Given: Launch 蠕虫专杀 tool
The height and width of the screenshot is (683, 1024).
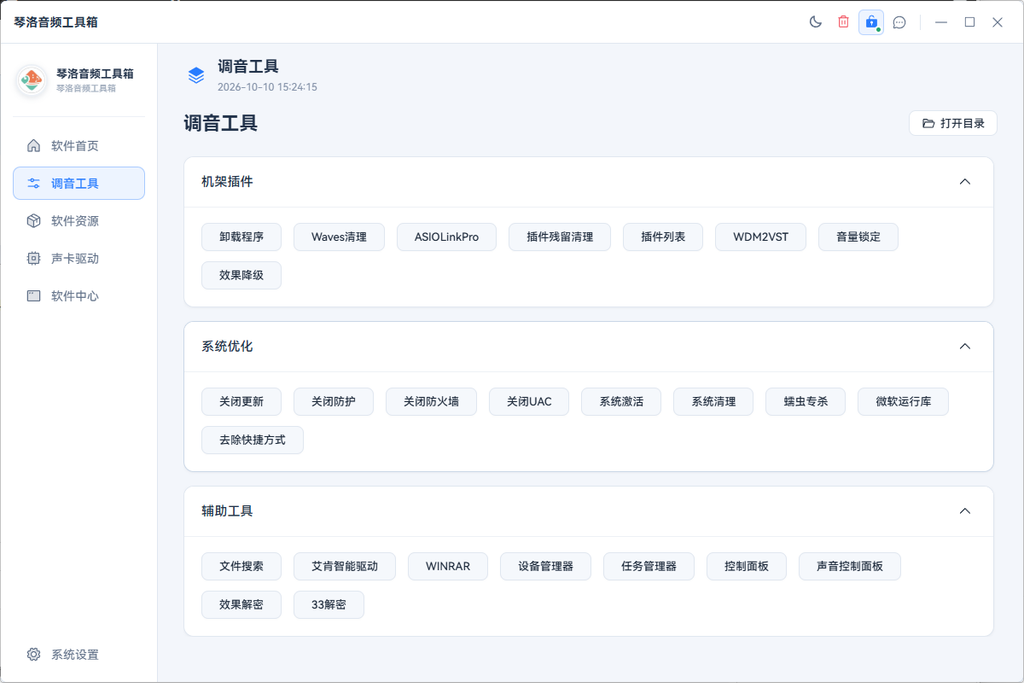Looking at the screenshot, I should 805,402.
